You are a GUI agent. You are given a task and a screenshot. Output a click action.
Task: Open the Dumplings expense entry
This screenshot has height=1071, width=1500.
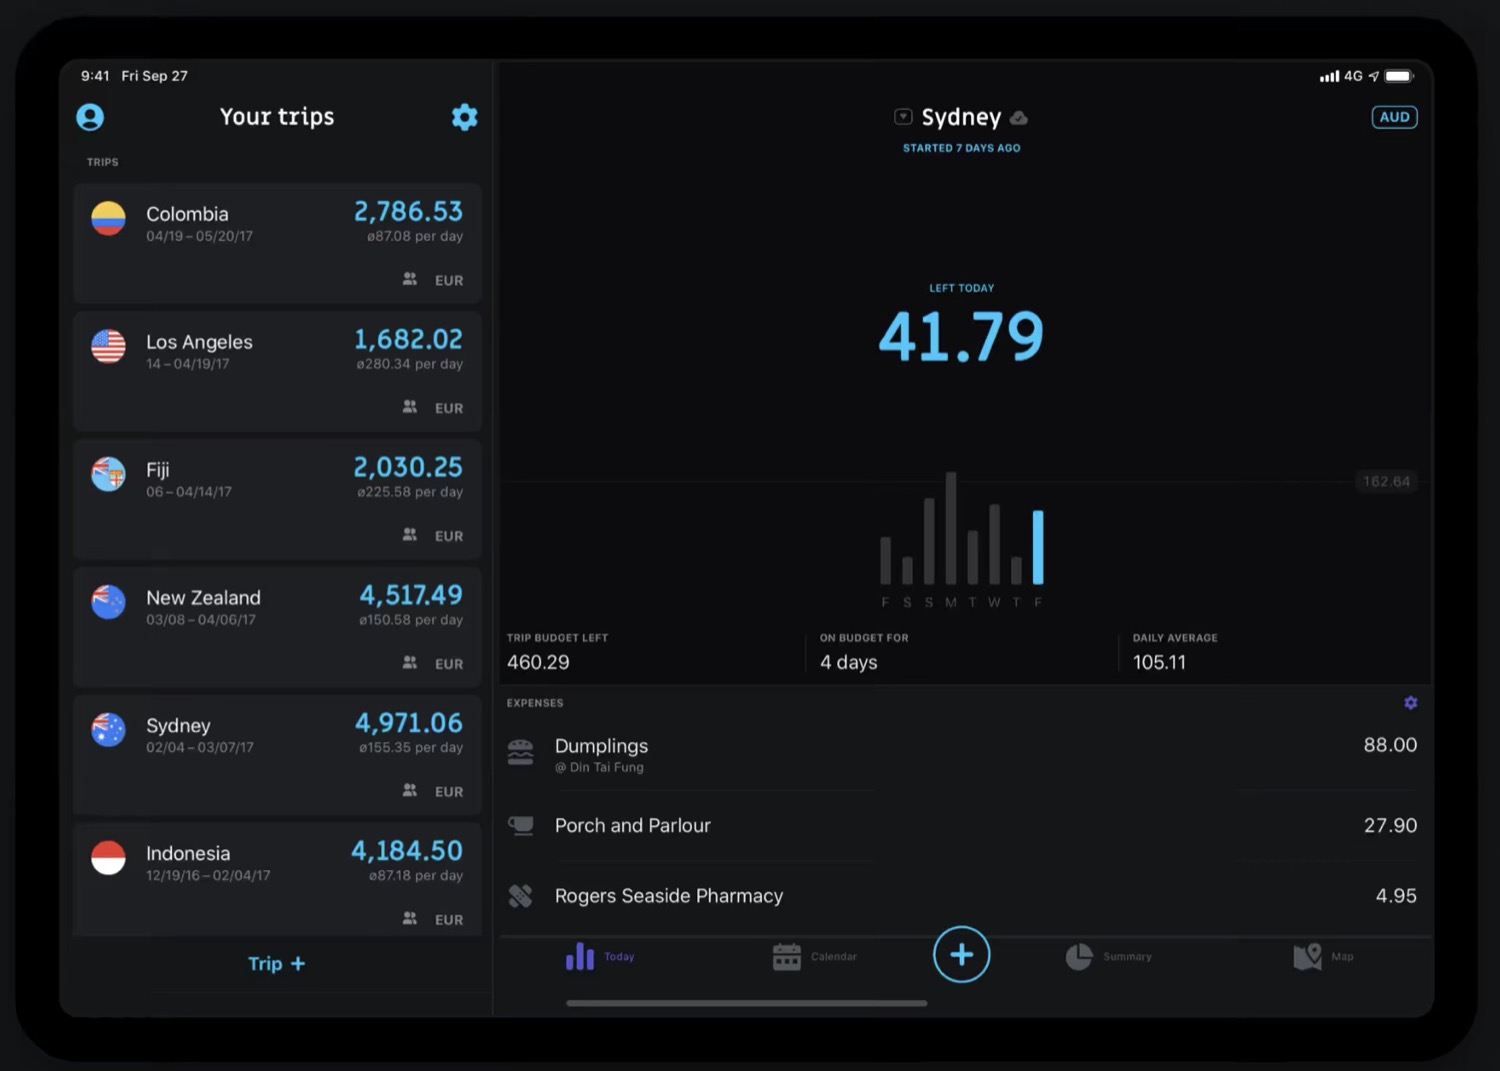tap(960, 754)
